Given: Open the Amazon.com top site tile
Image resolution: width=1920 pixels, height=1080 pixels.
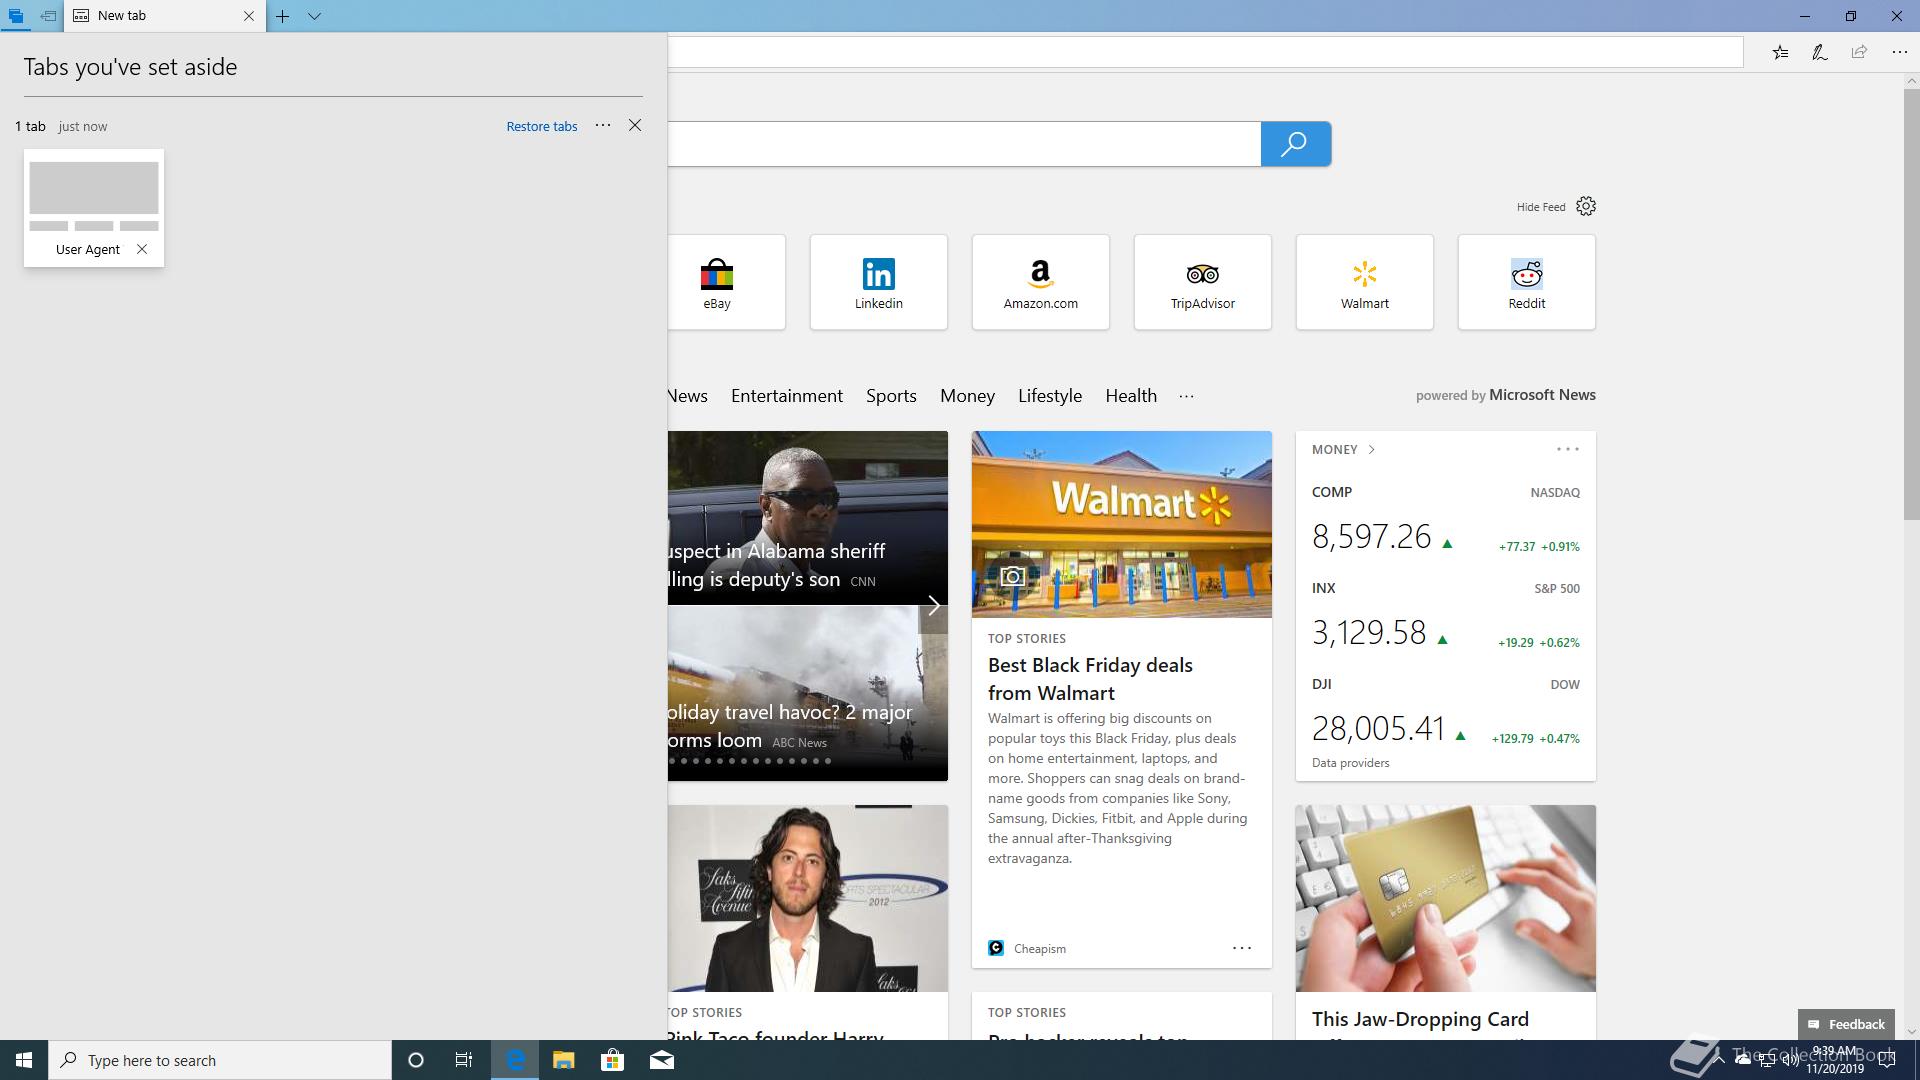Looking at the screenshot, I should pyautogui.click(x=1041, y=282).
